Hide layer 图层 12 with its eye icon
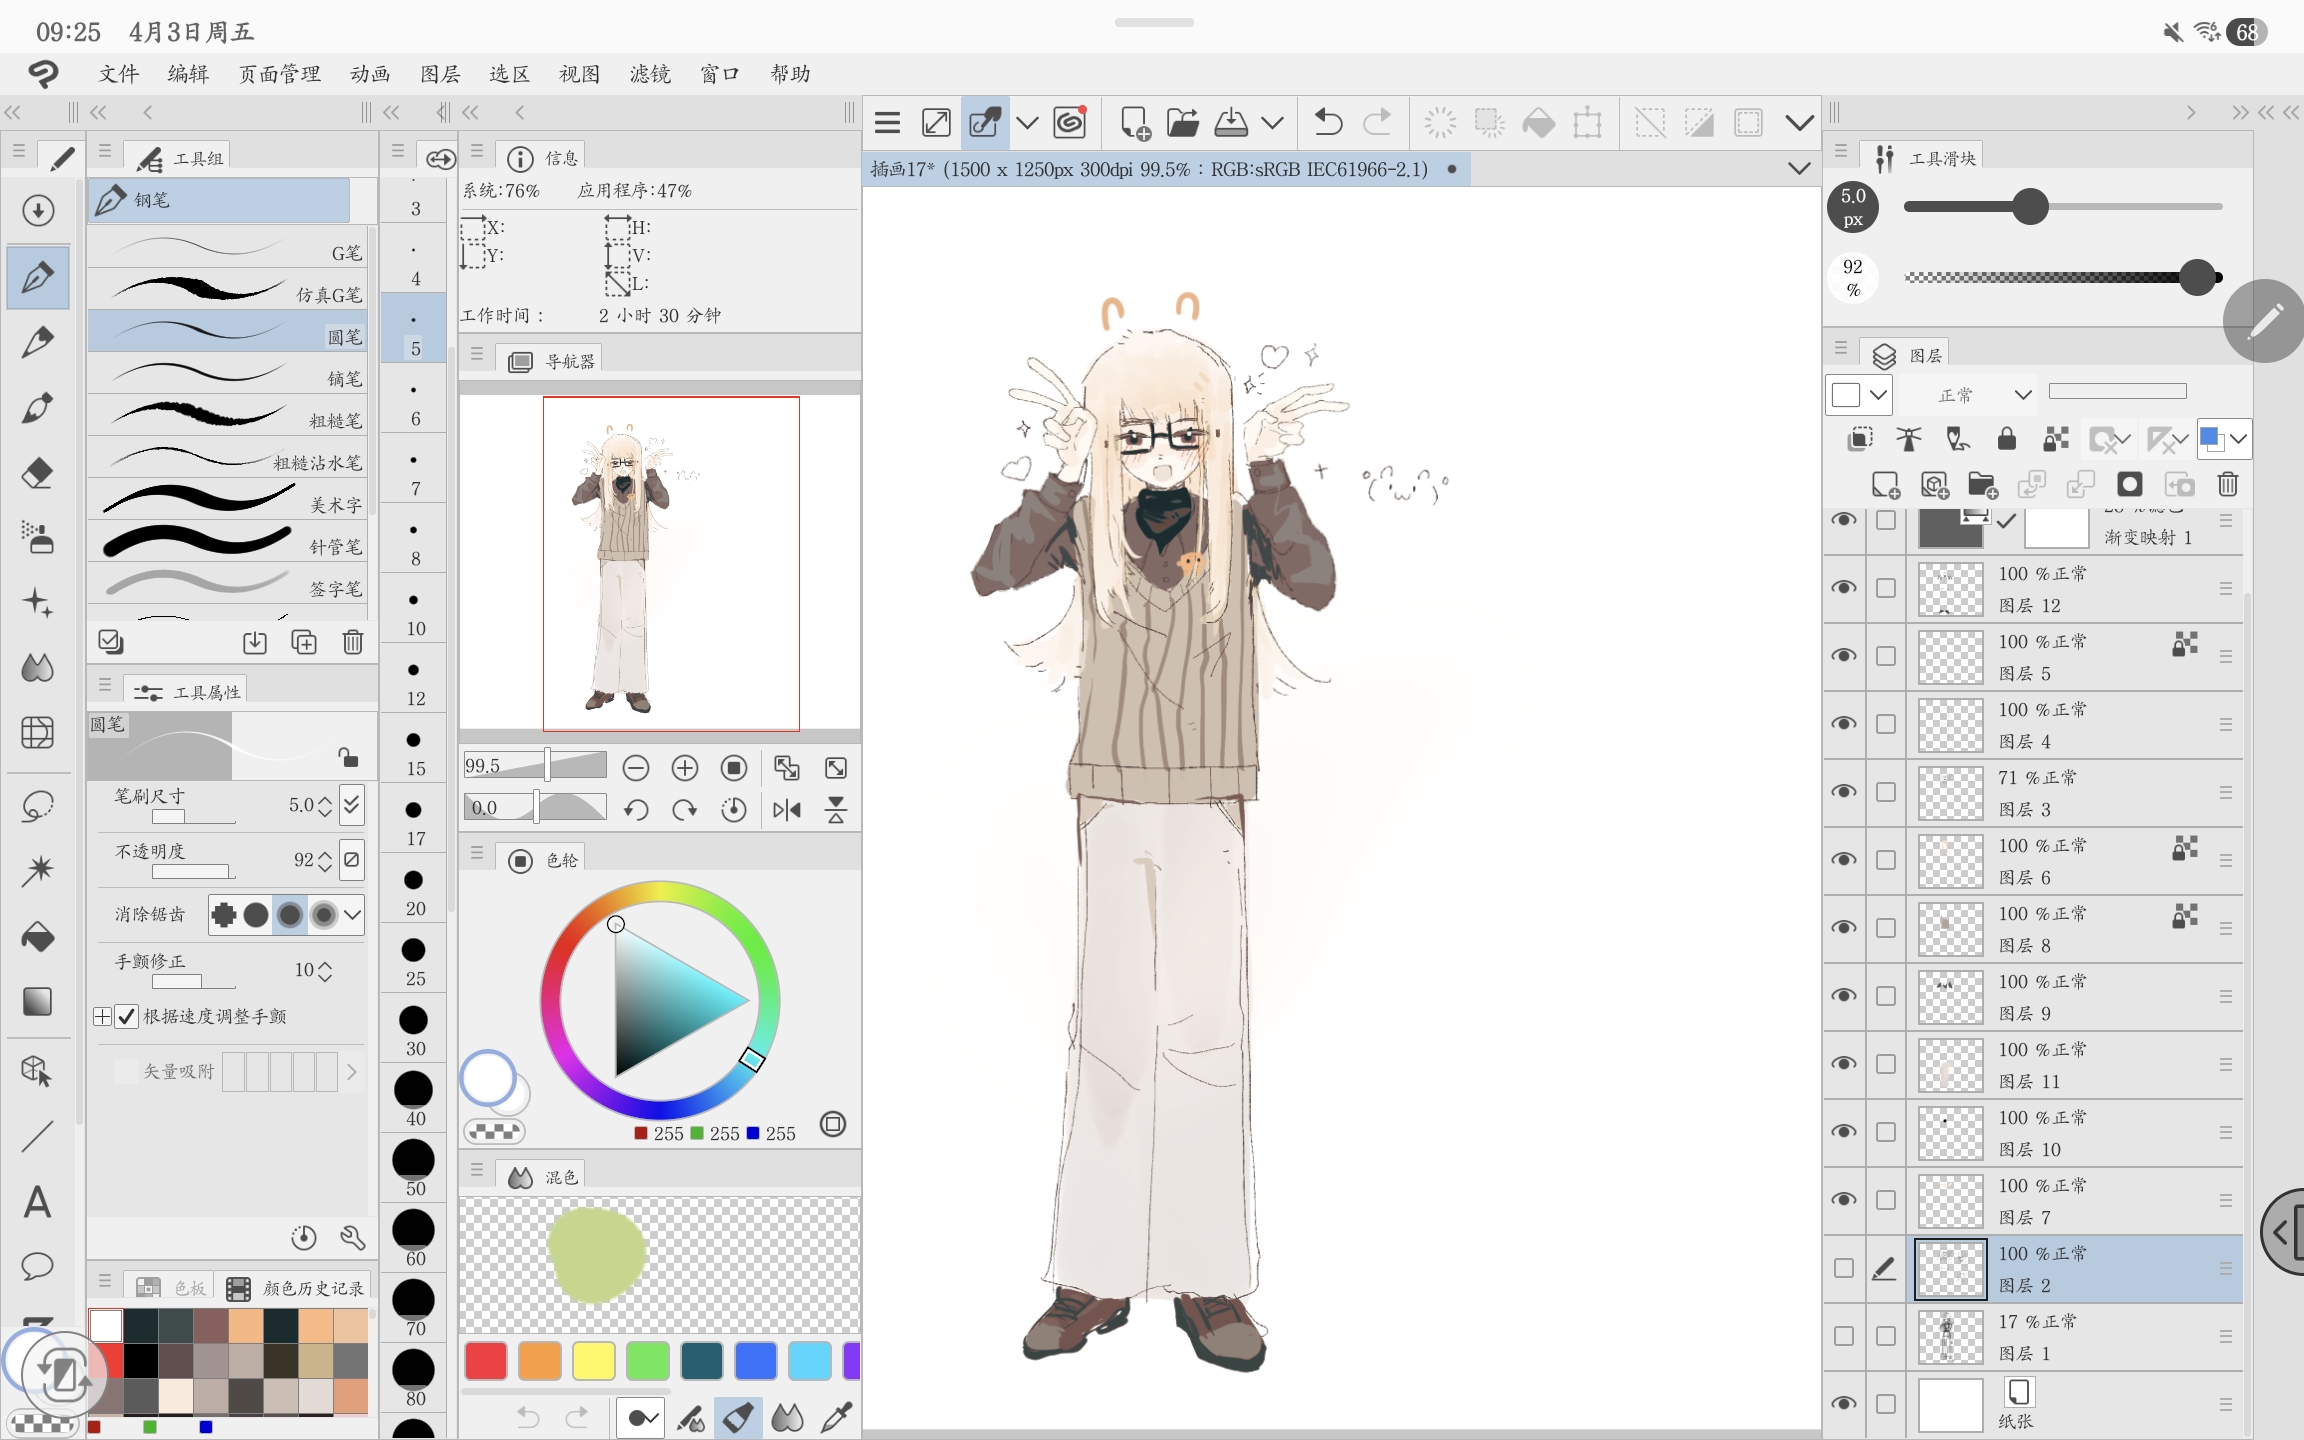Image resolution: width=2304 pixels, height=1440 pixels. click(1844, 588)
